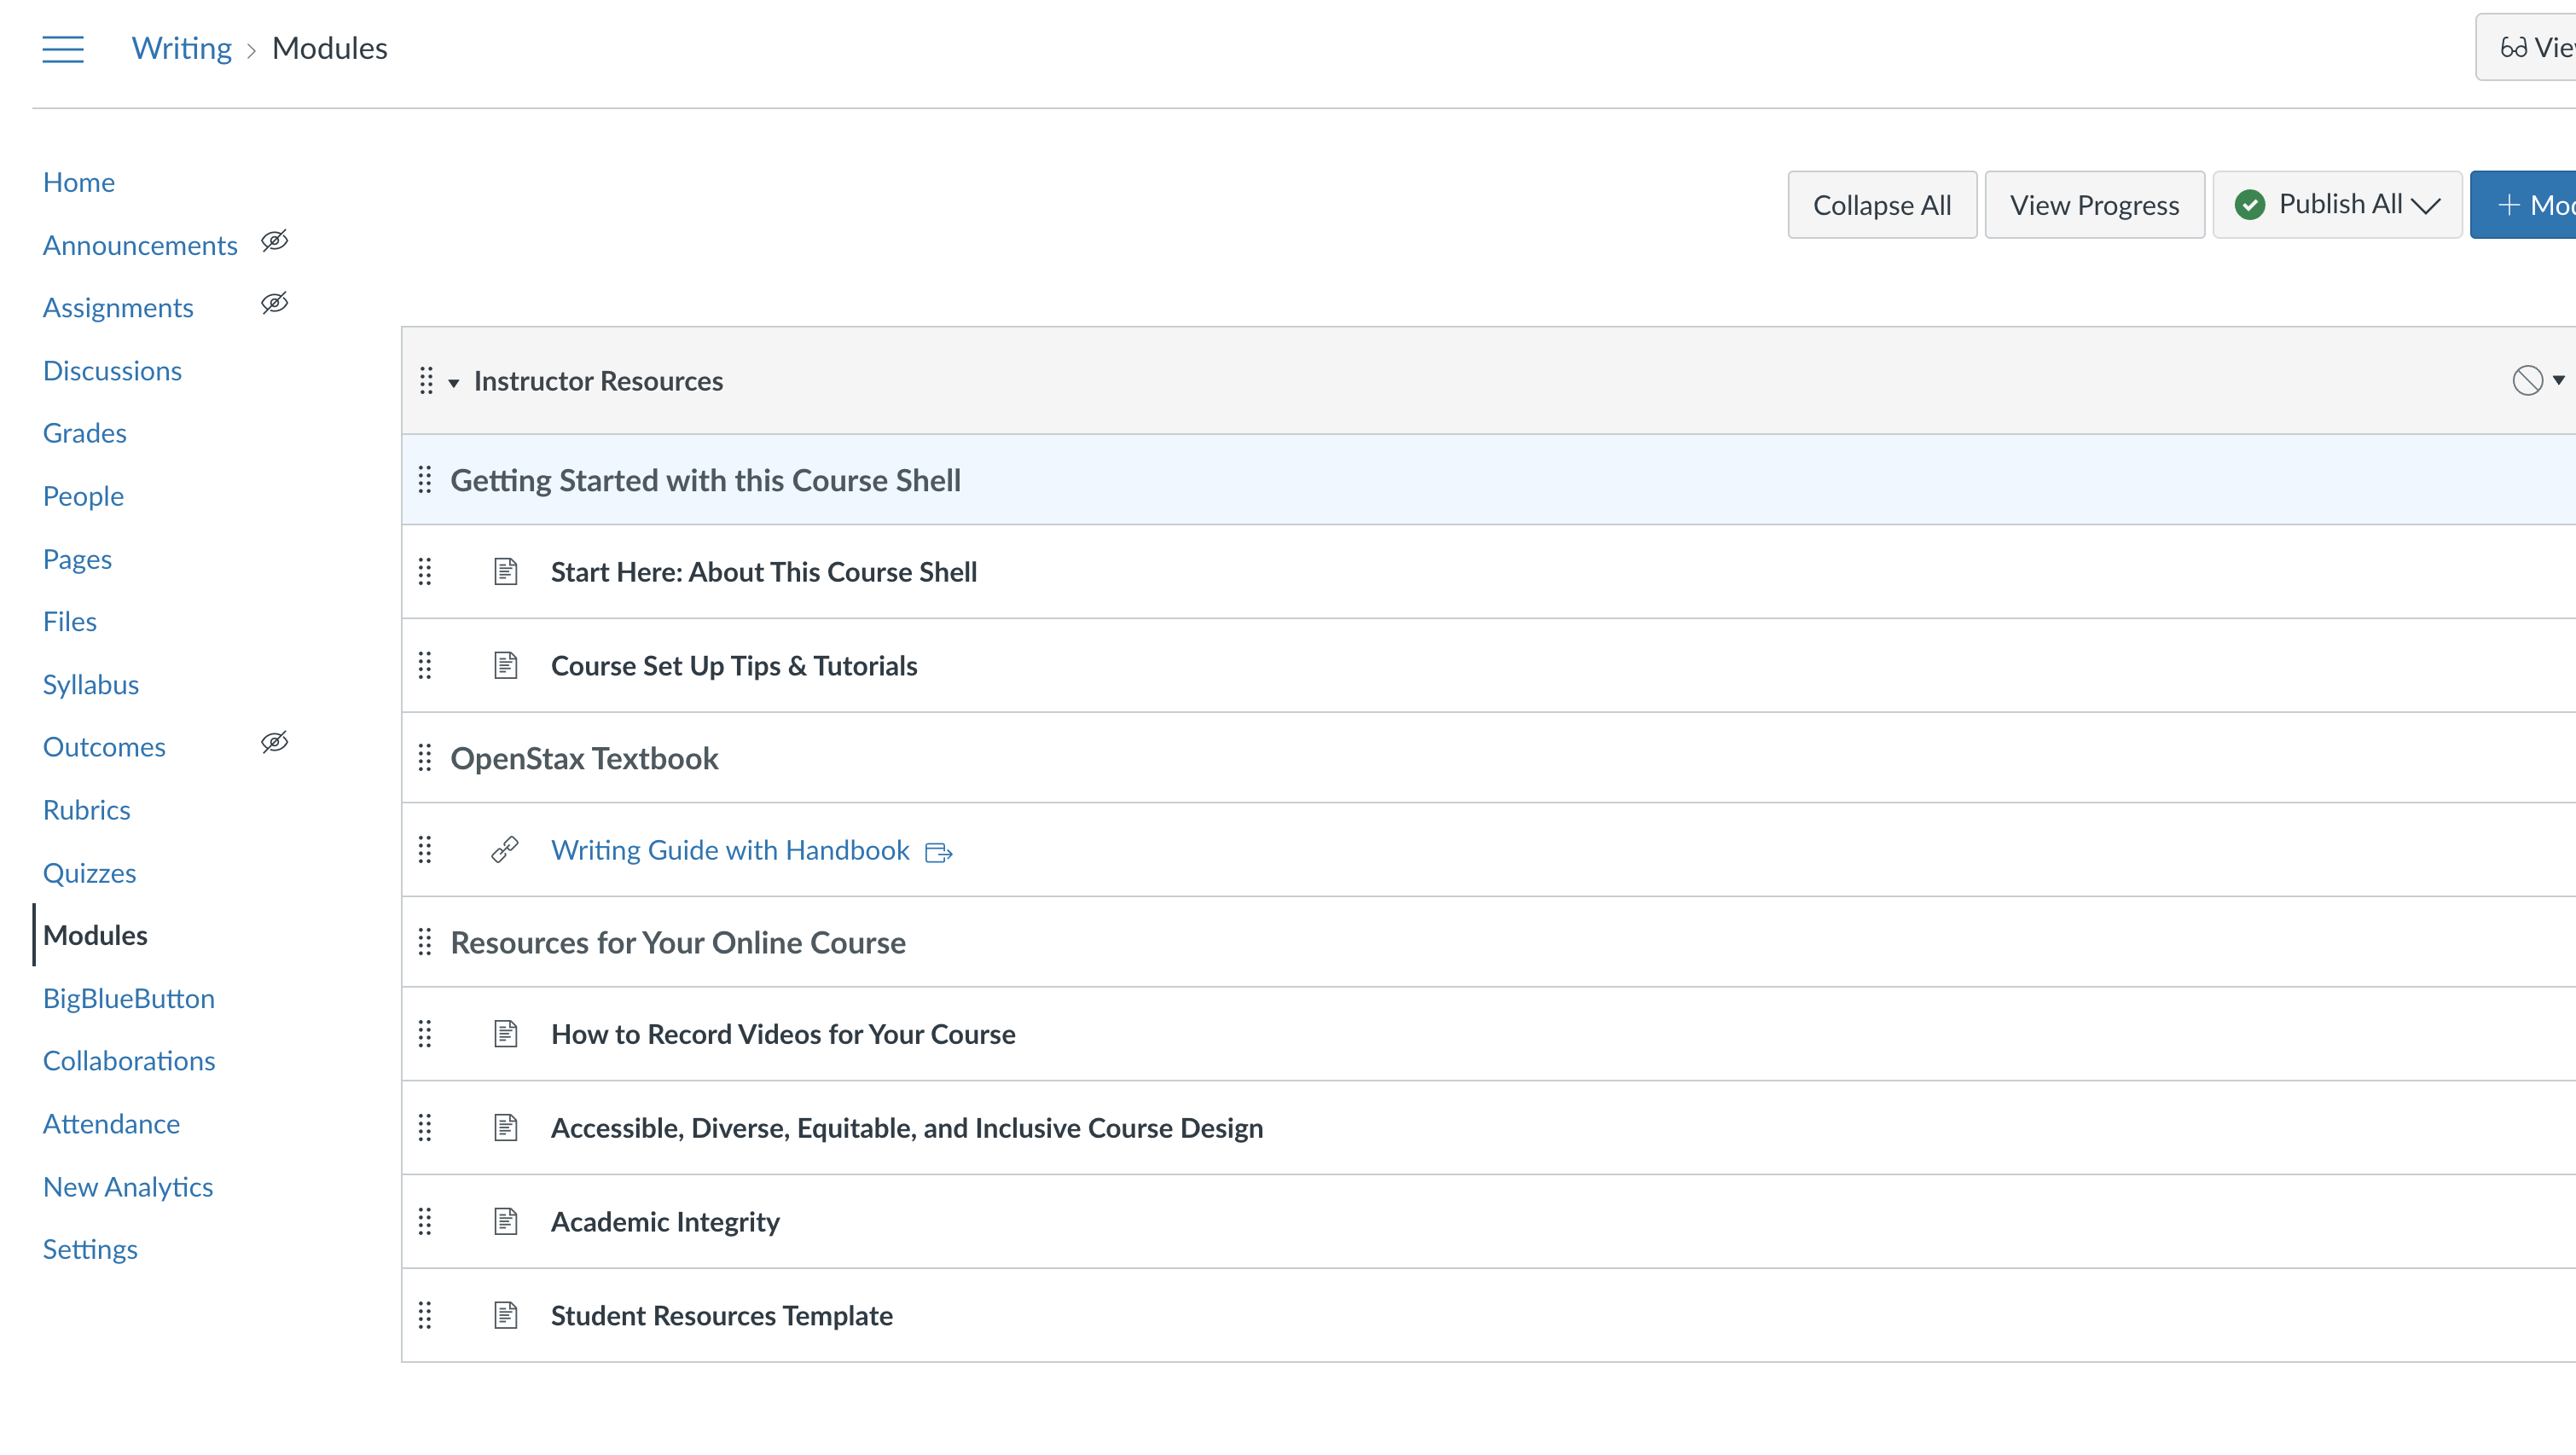This screenshot has width=2576, height=1455.
Task: Click page icon beside Start Here item
Action: [x=506, y=571]
